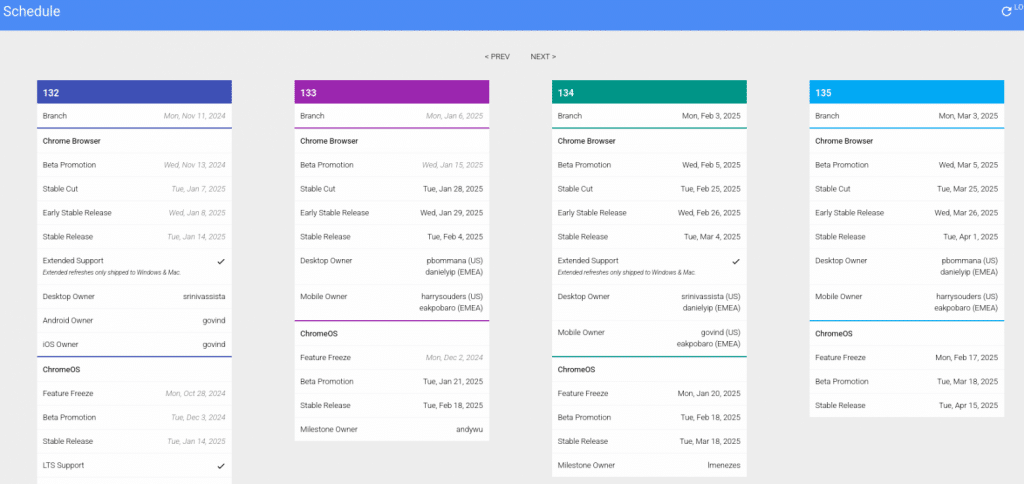
Task: Click iOS Owner row in milestone 132
Action: pyautogui.click(x=135, y=344)
